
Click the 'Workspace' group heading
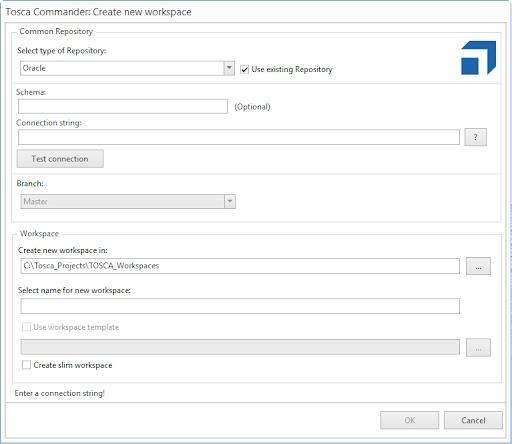tap(39, 234)
